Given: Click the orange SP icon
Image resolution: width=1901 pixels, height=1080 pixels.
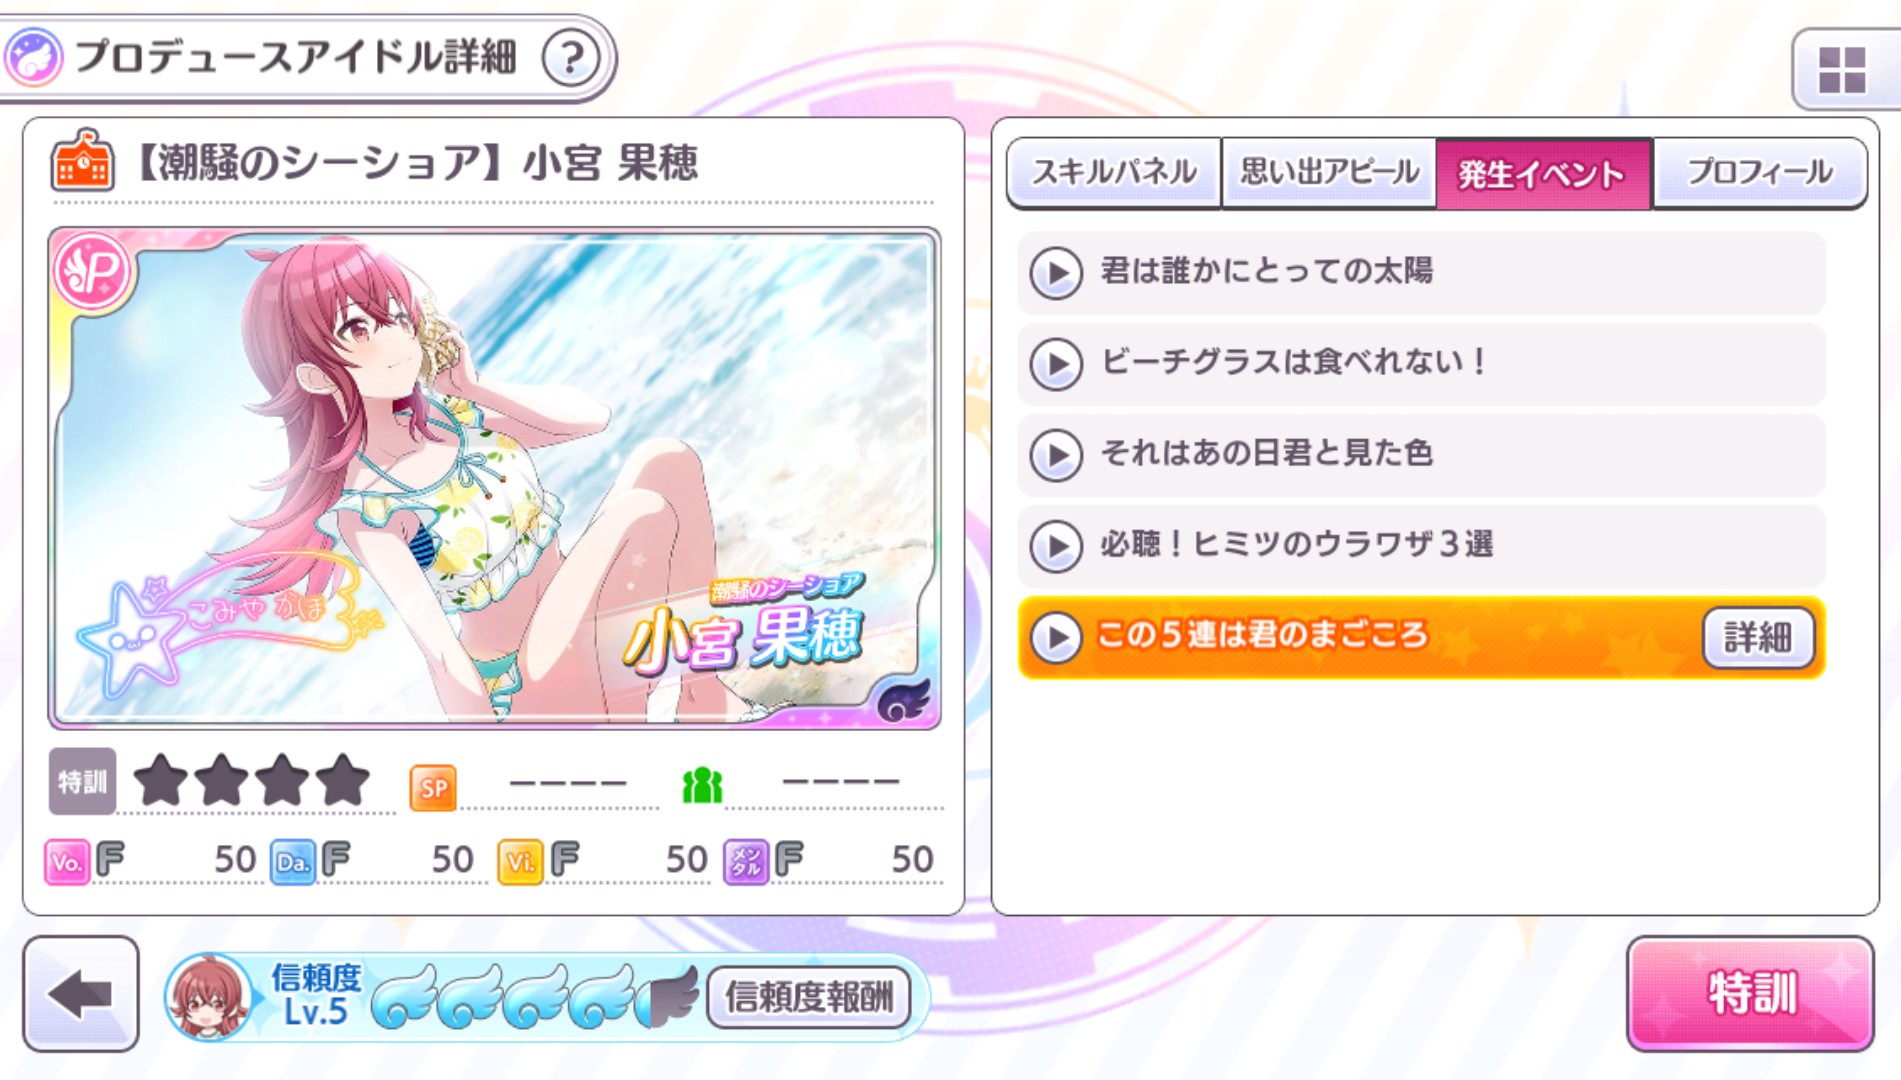Looking at the screenshot, I should (x=433, y=788).
